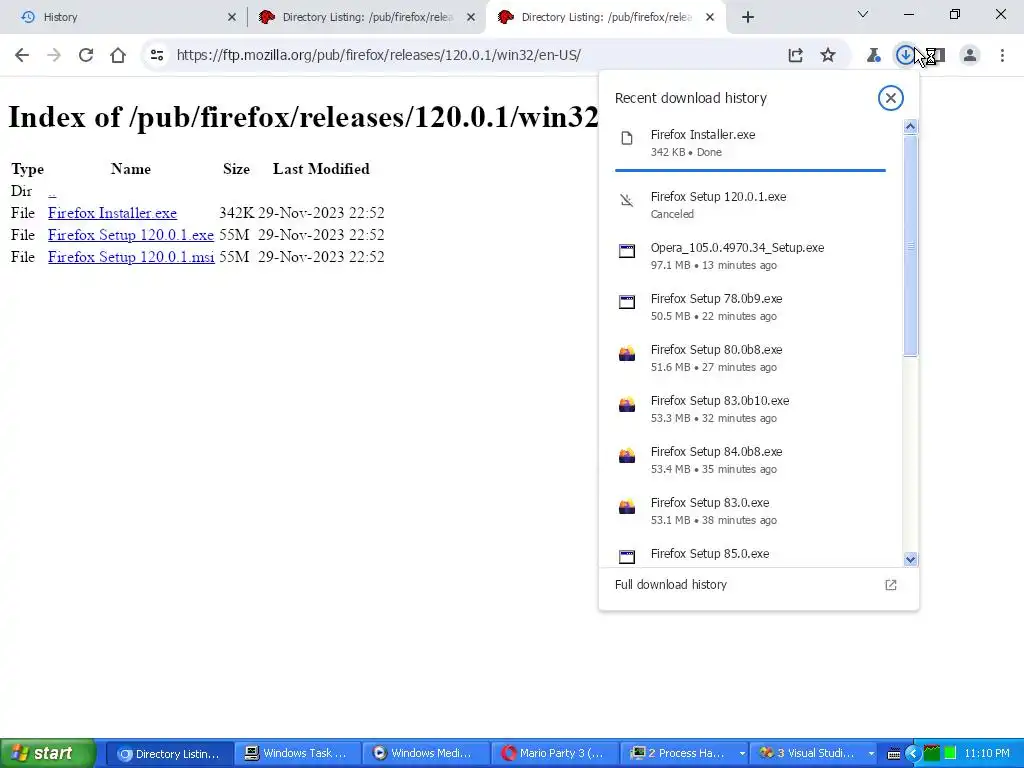
Task: Select canceled Firefox Setup 120.0.1.exe download
Action: [750, 204]
